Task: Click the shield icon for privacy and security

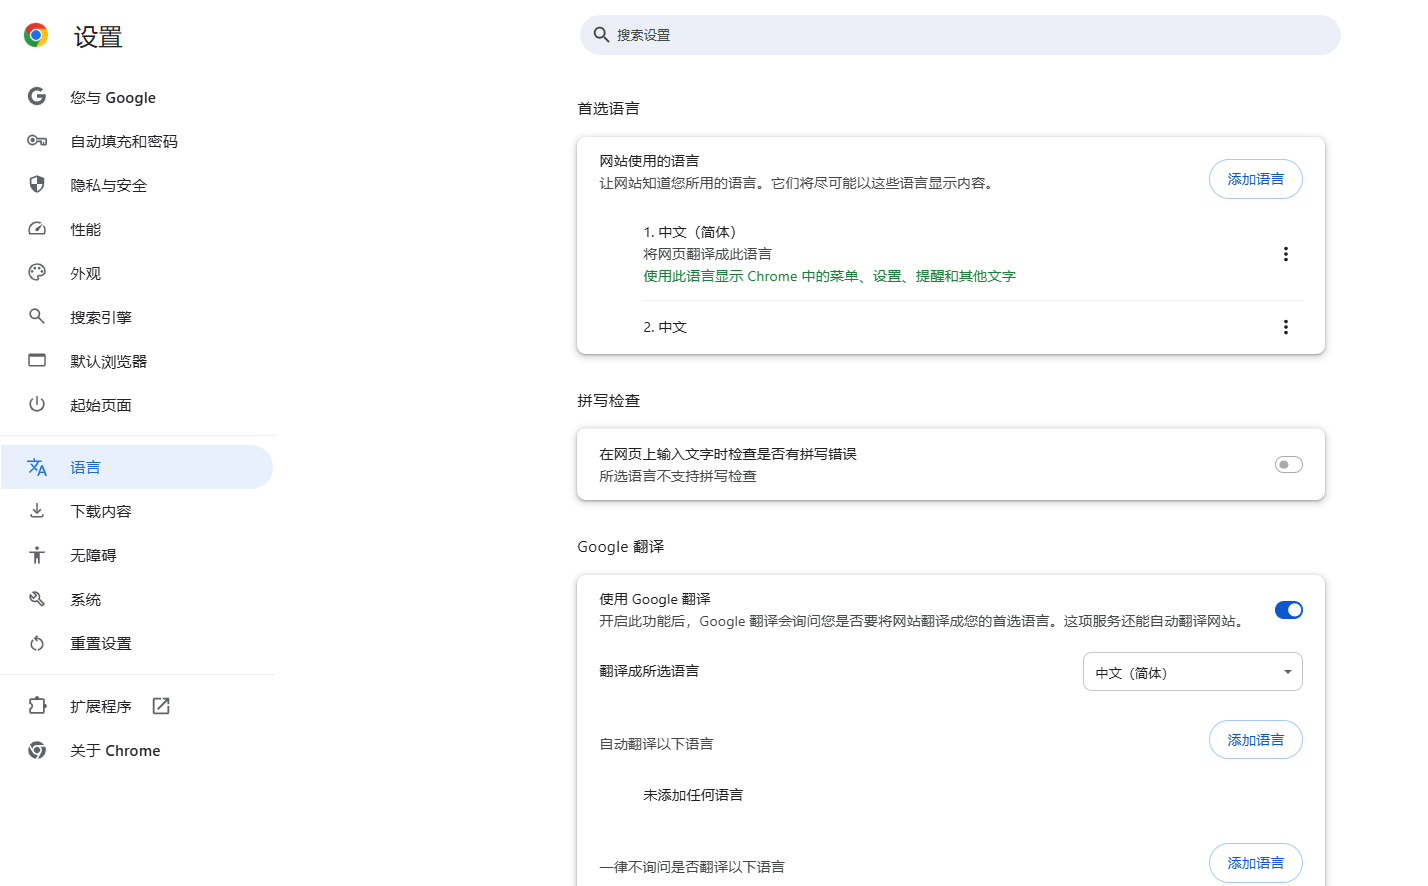Action: pyautogui.click(x=37, y=185)
